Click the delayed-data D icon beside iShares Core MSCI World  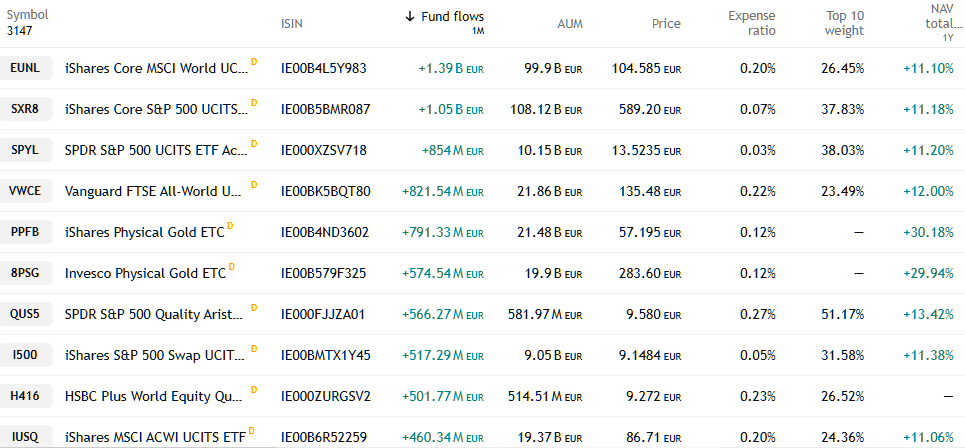(254, 62)
